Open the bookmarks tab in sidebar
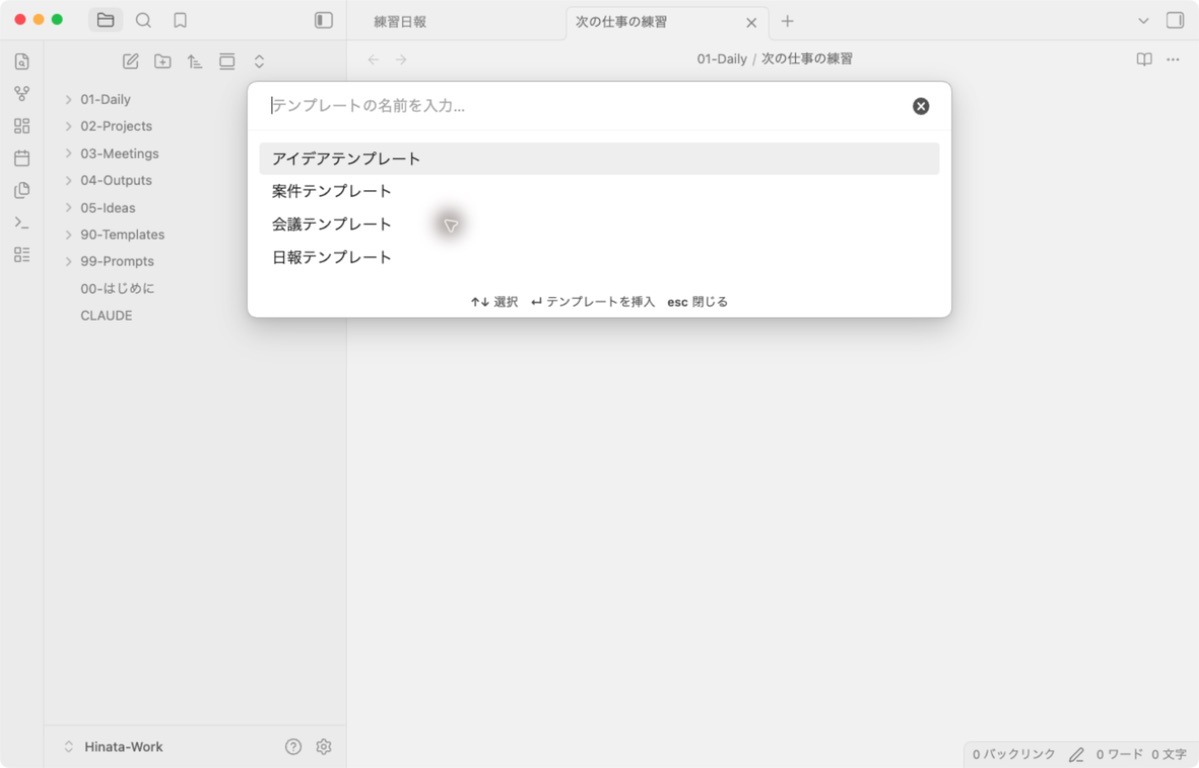Viewport: 1199px width, 768px height. (x=180, y=21)
